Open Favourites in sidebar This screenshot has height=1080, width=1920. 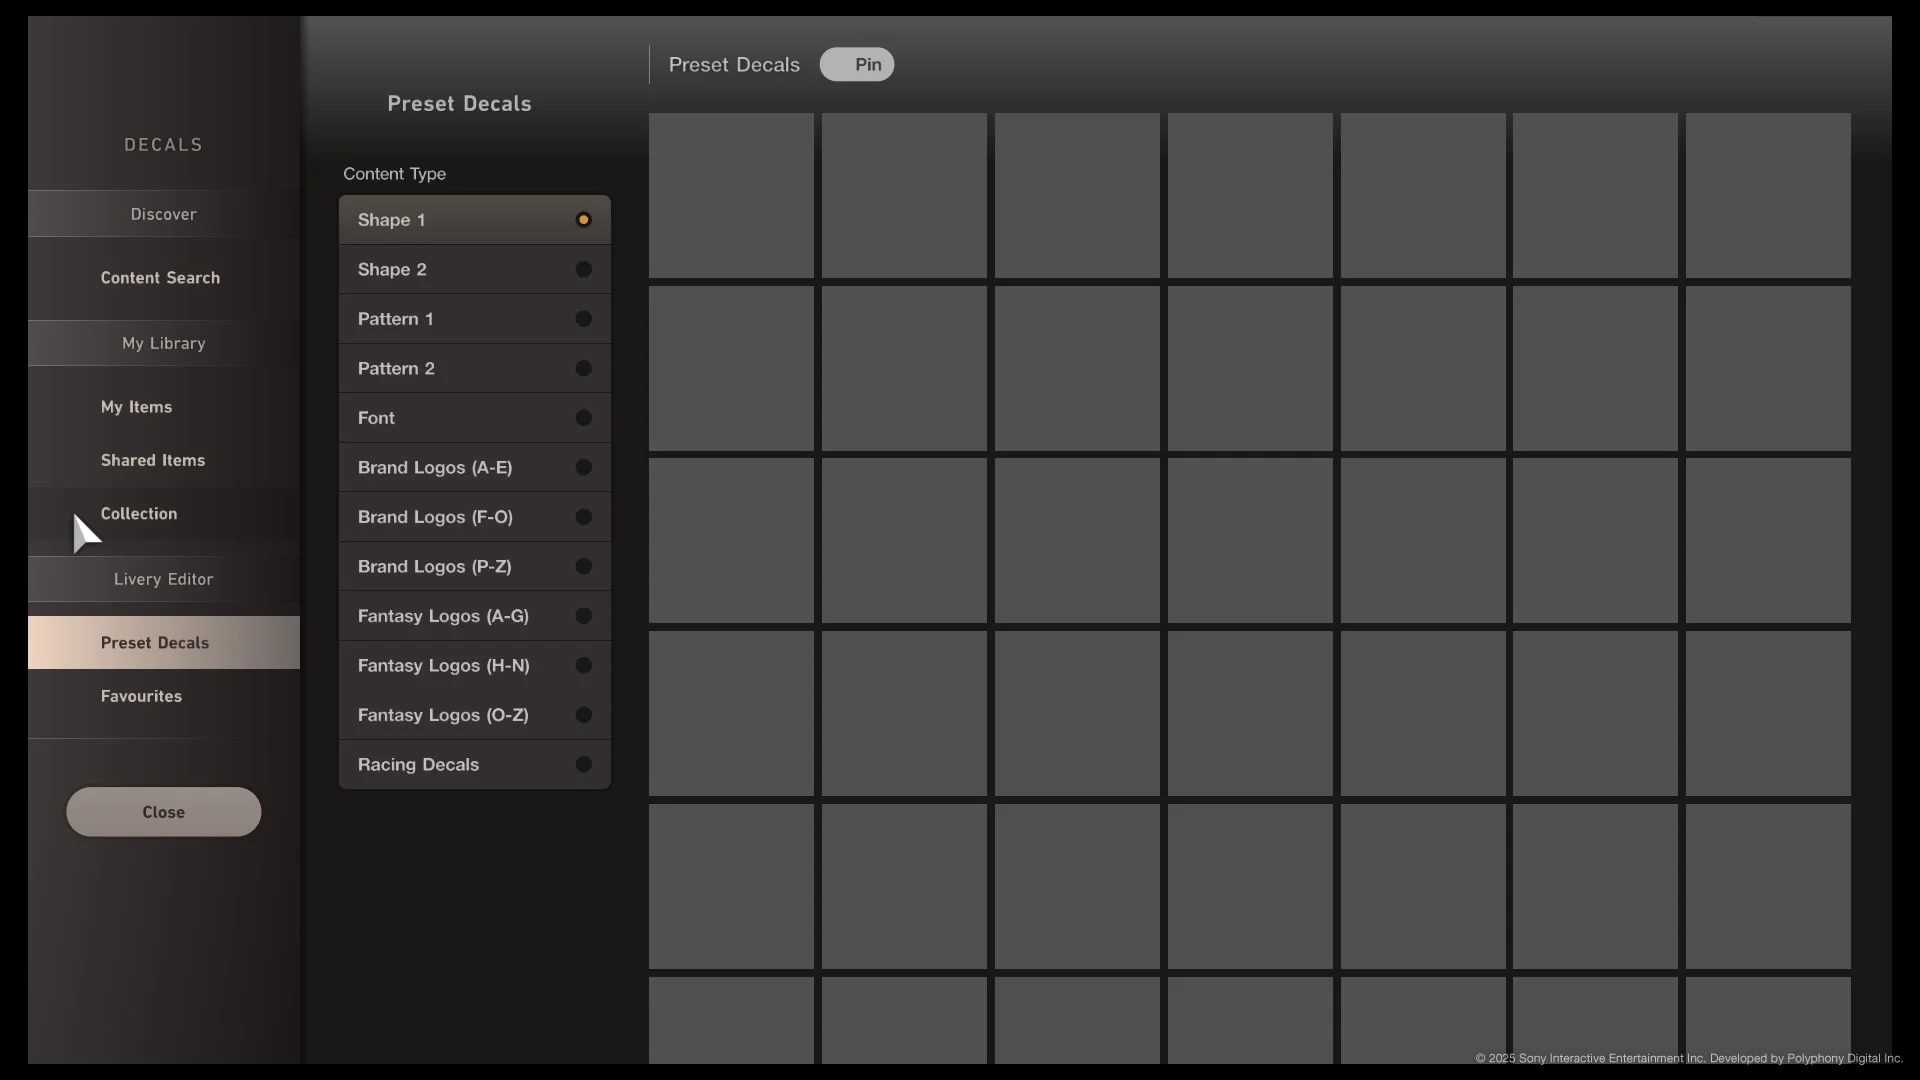tap(164, 696)
